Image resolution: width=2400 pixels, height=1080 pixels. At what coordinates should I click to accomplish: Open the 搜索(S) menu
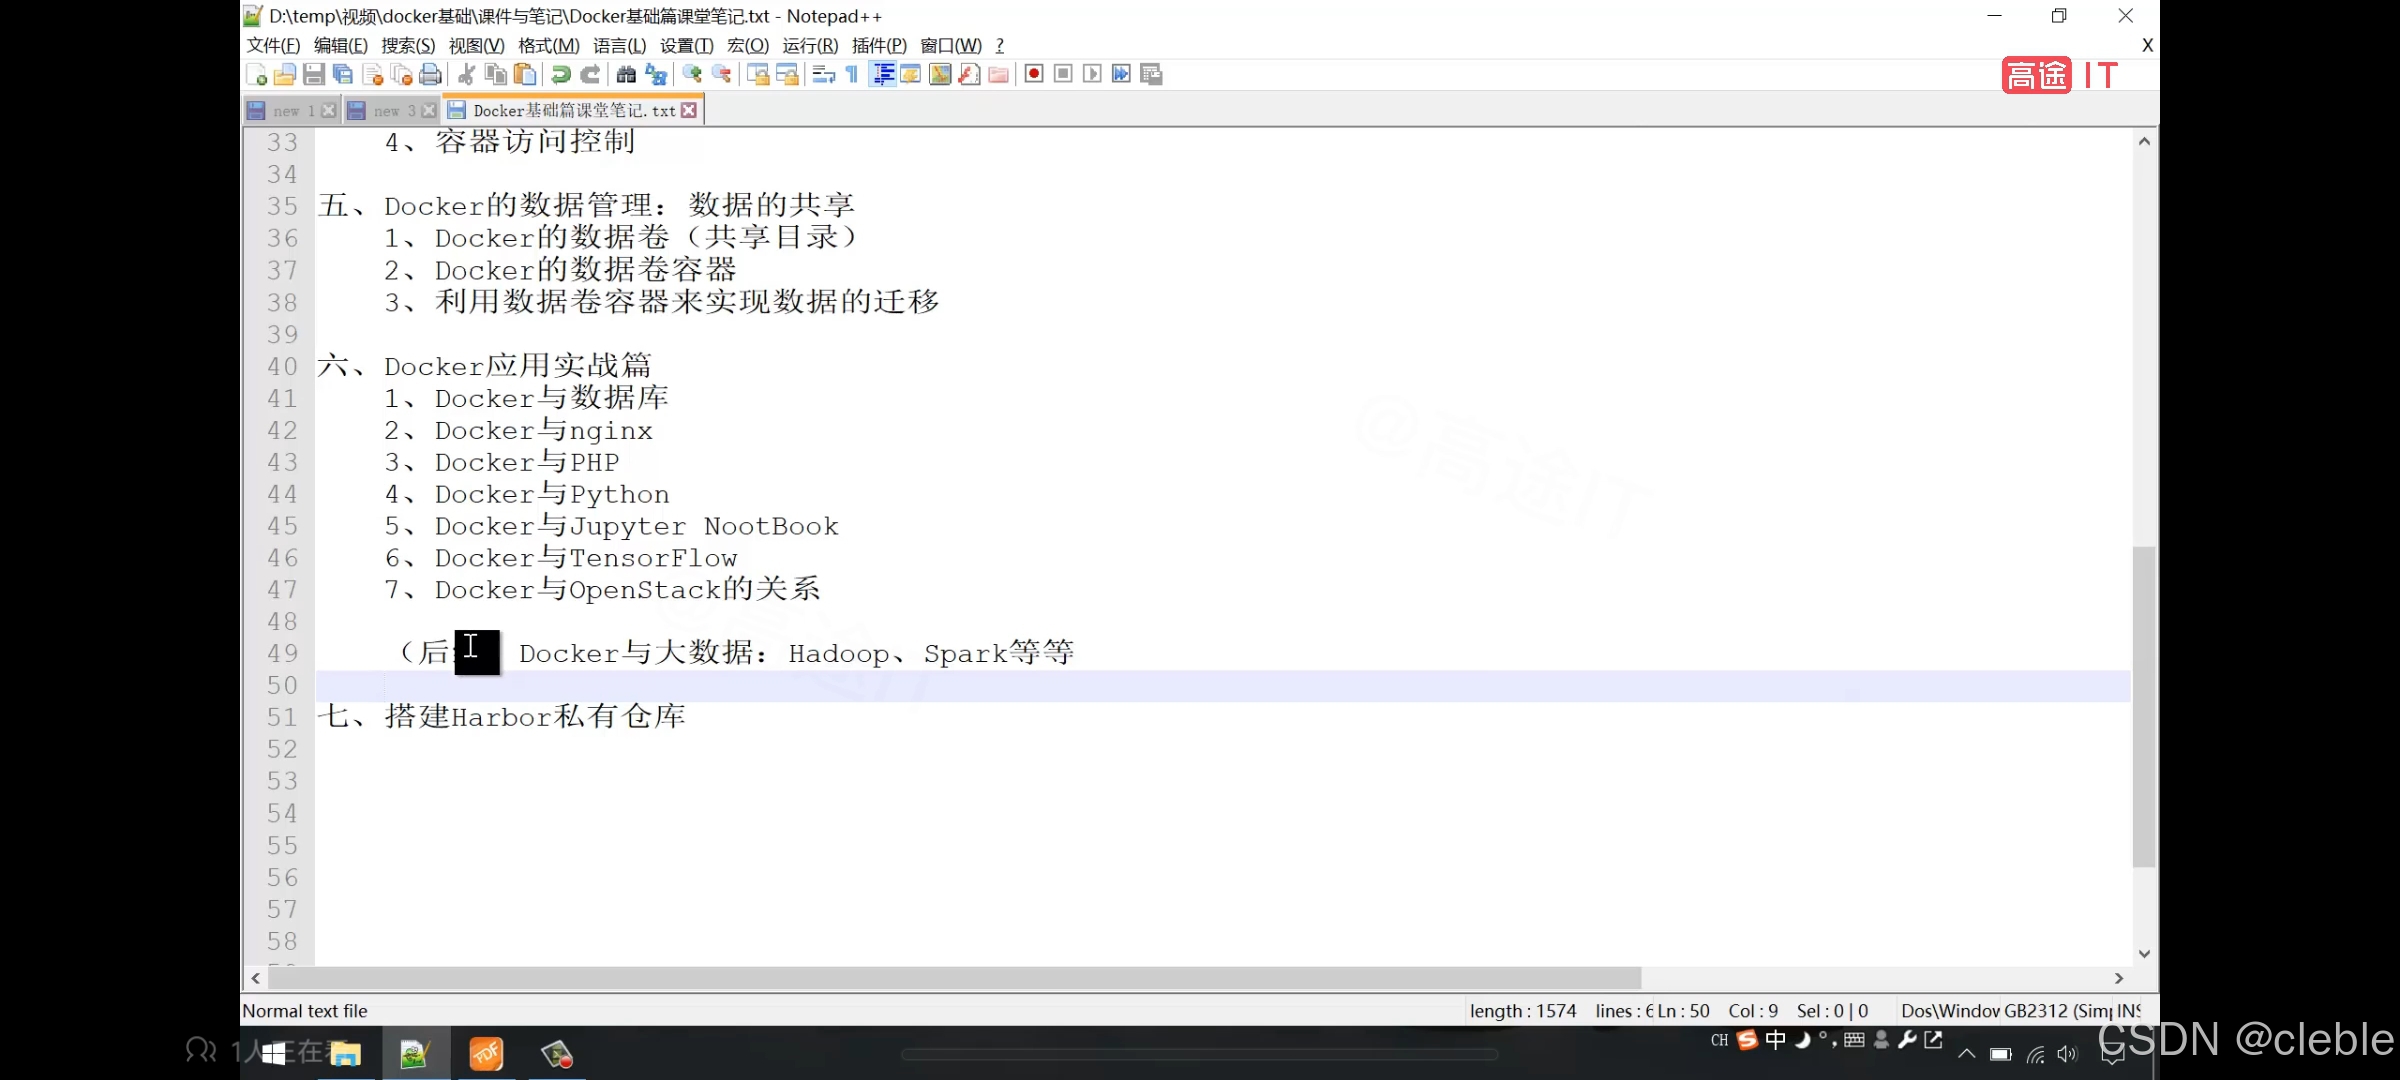(x=408, y=46)
